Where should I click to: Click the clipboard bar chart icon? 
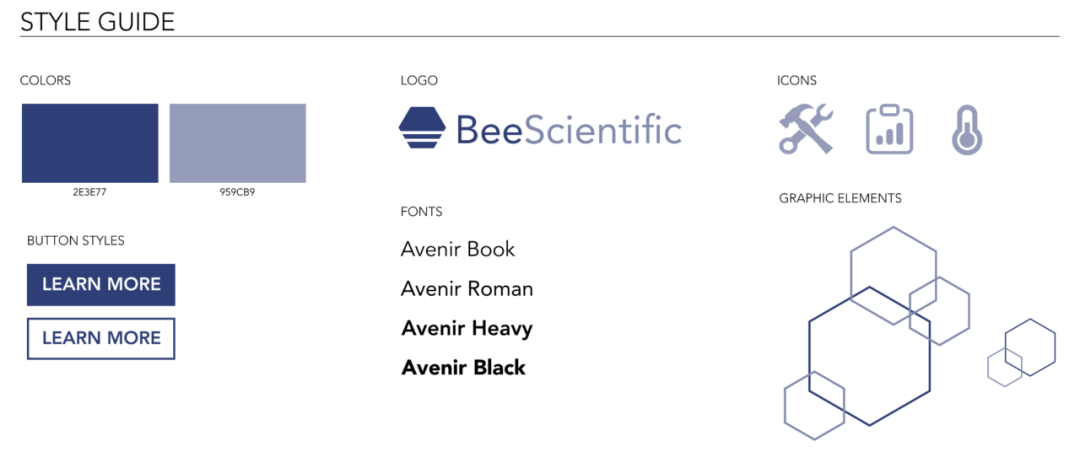(x=889, y=130)
